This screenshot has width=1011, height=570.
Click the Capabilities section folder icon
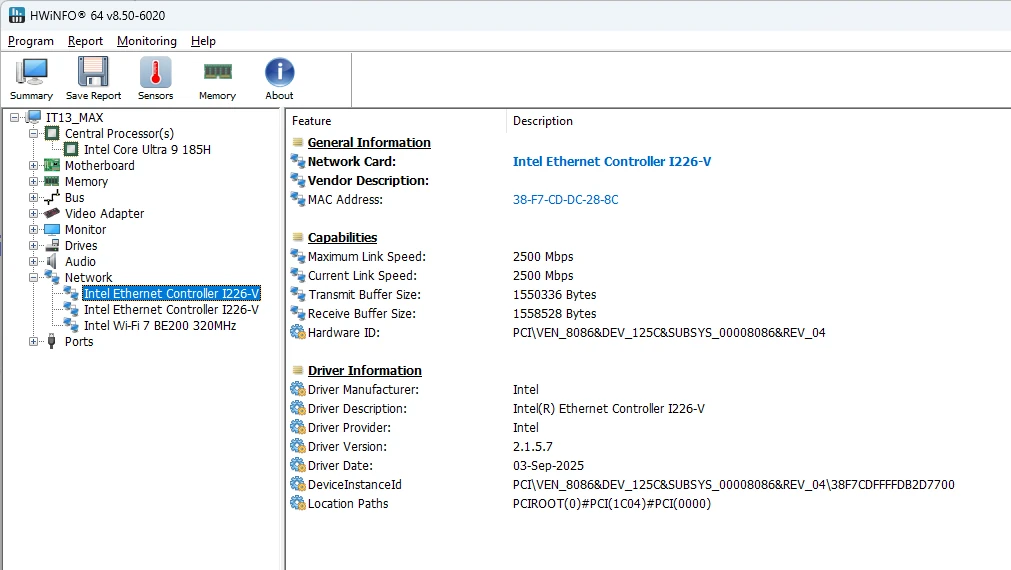[x=297, y=237]
